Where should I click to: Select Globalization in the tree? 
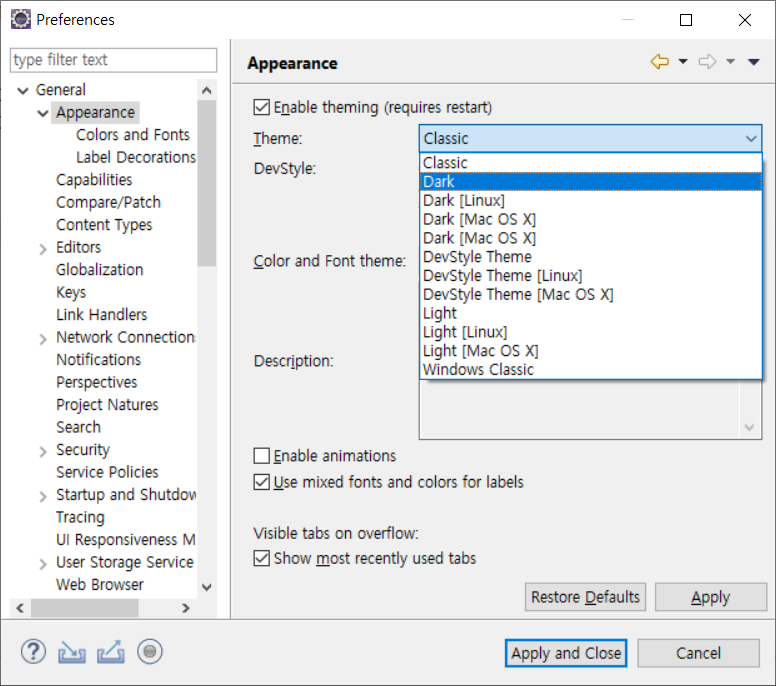click(99, 270)
